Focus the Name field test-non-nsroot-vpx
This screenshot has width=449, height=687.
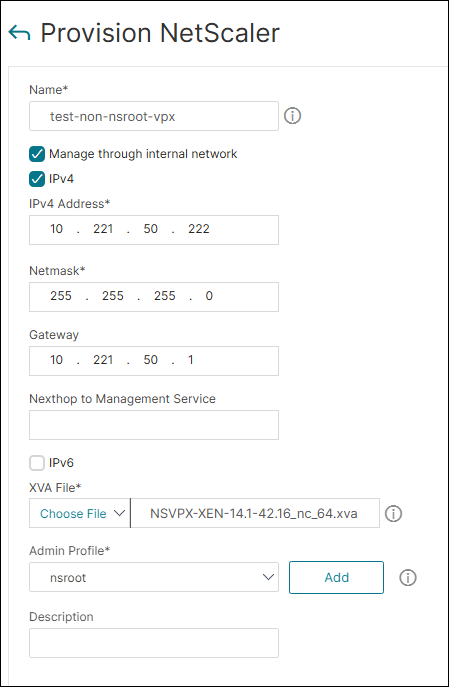[x=154, y=116]
